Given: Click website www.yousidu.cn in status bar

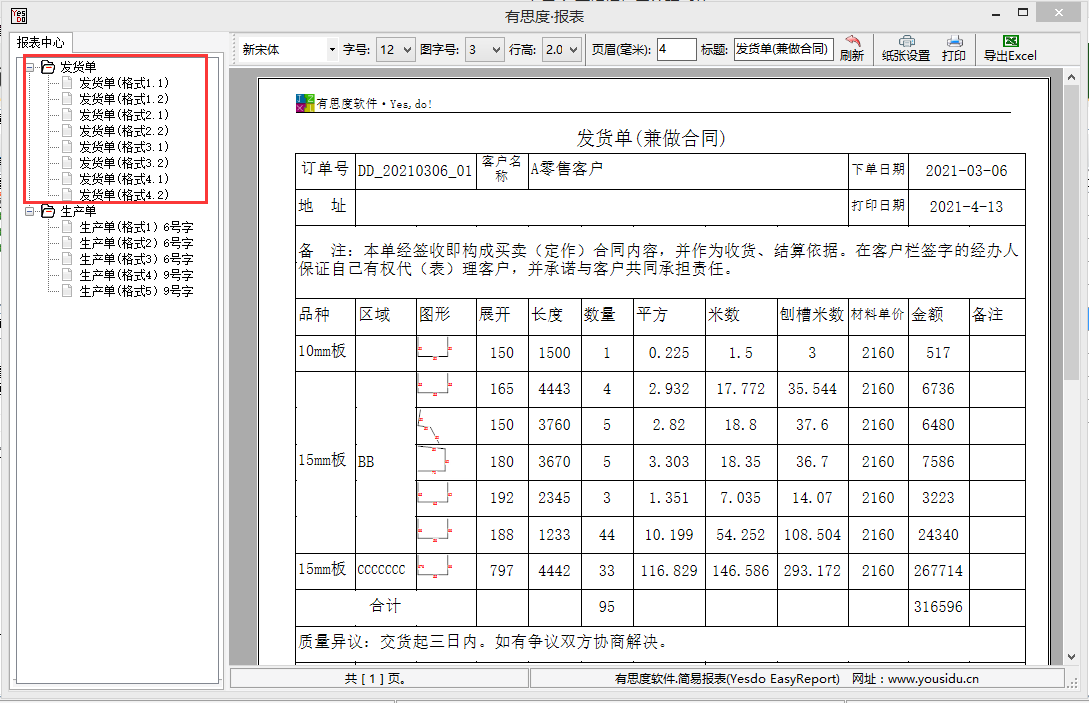Looking at the screenshot, I should click(933, 679).
